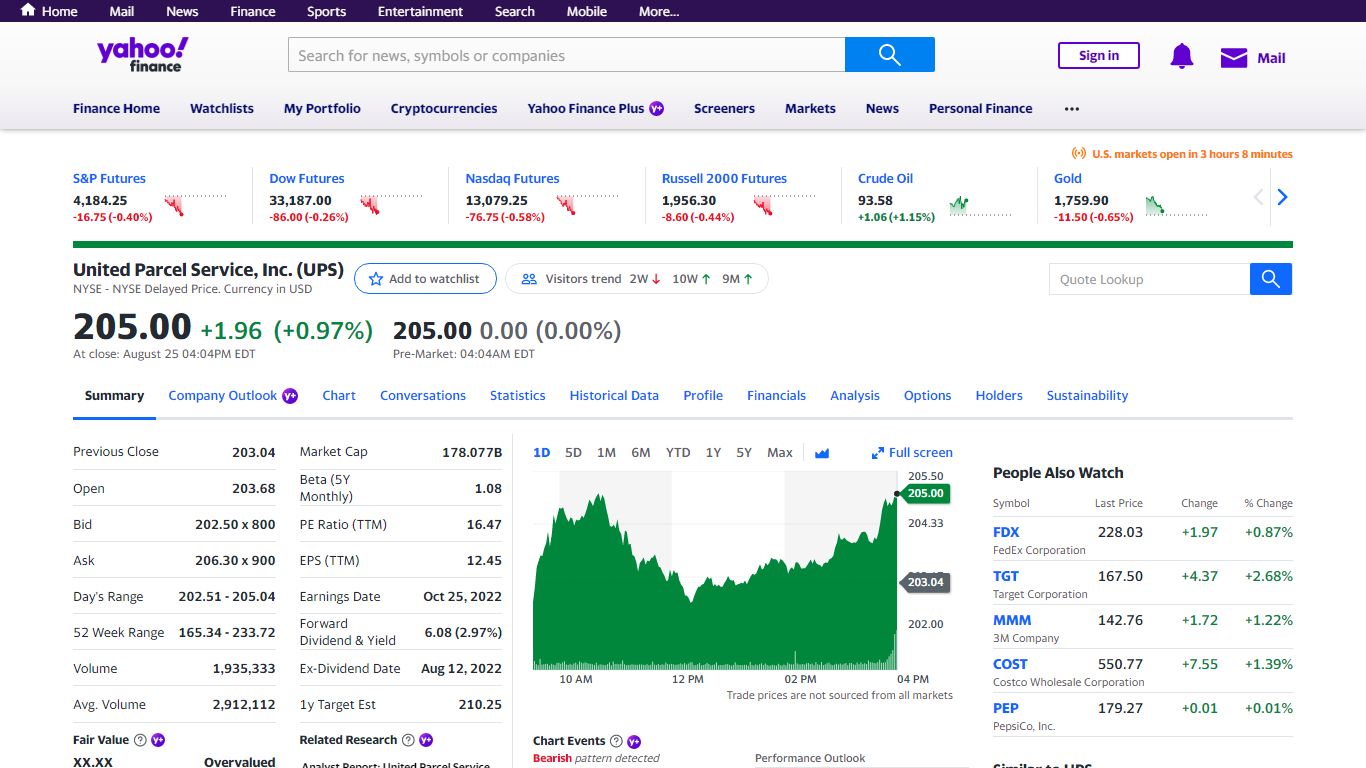1366x768 pixels.
Task: Open Sports in the top bar
Action: [x=326, y=11]
